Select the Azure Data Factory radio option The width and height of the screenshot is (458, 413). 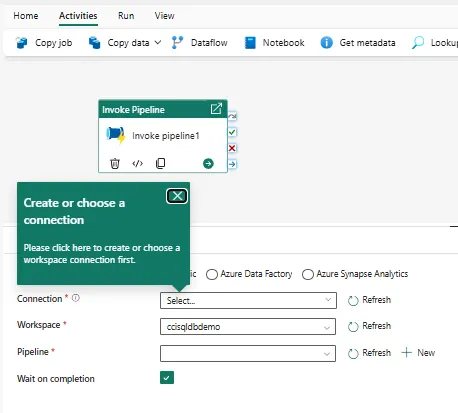(x=212, y=274)
